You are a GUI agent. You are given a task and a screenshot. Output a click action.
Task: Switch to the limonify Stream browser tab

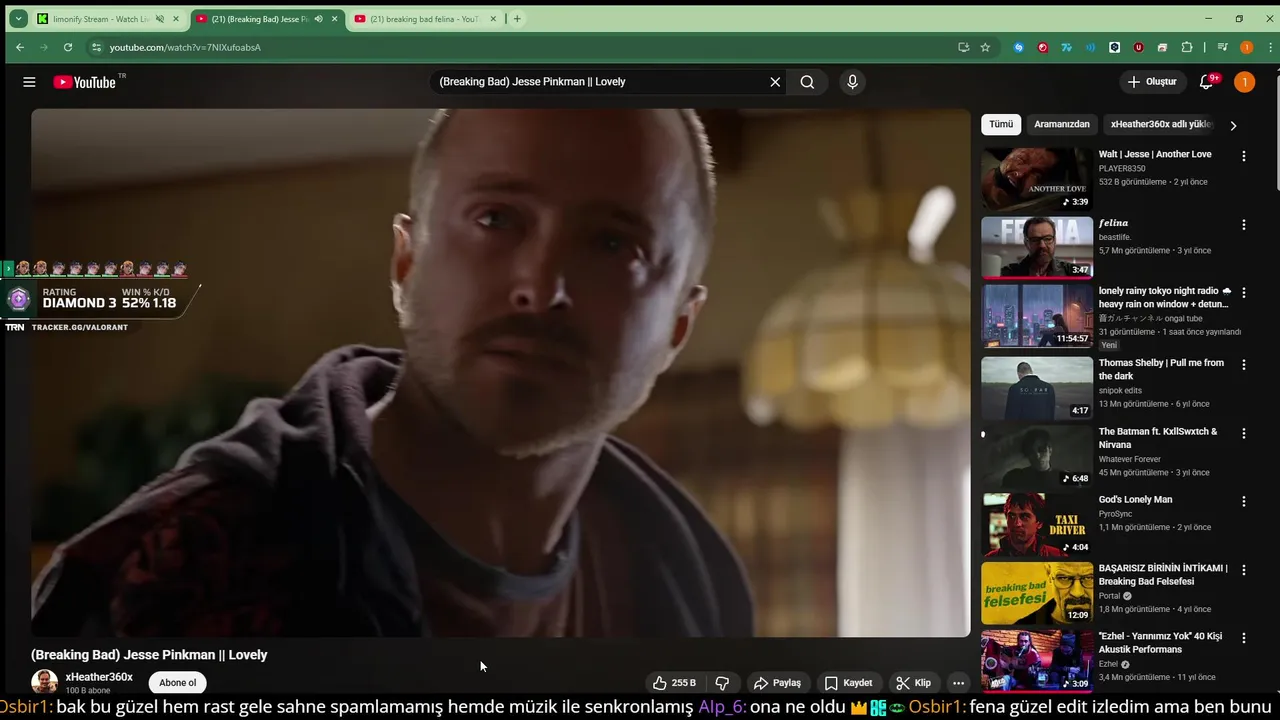pos(108,19)
